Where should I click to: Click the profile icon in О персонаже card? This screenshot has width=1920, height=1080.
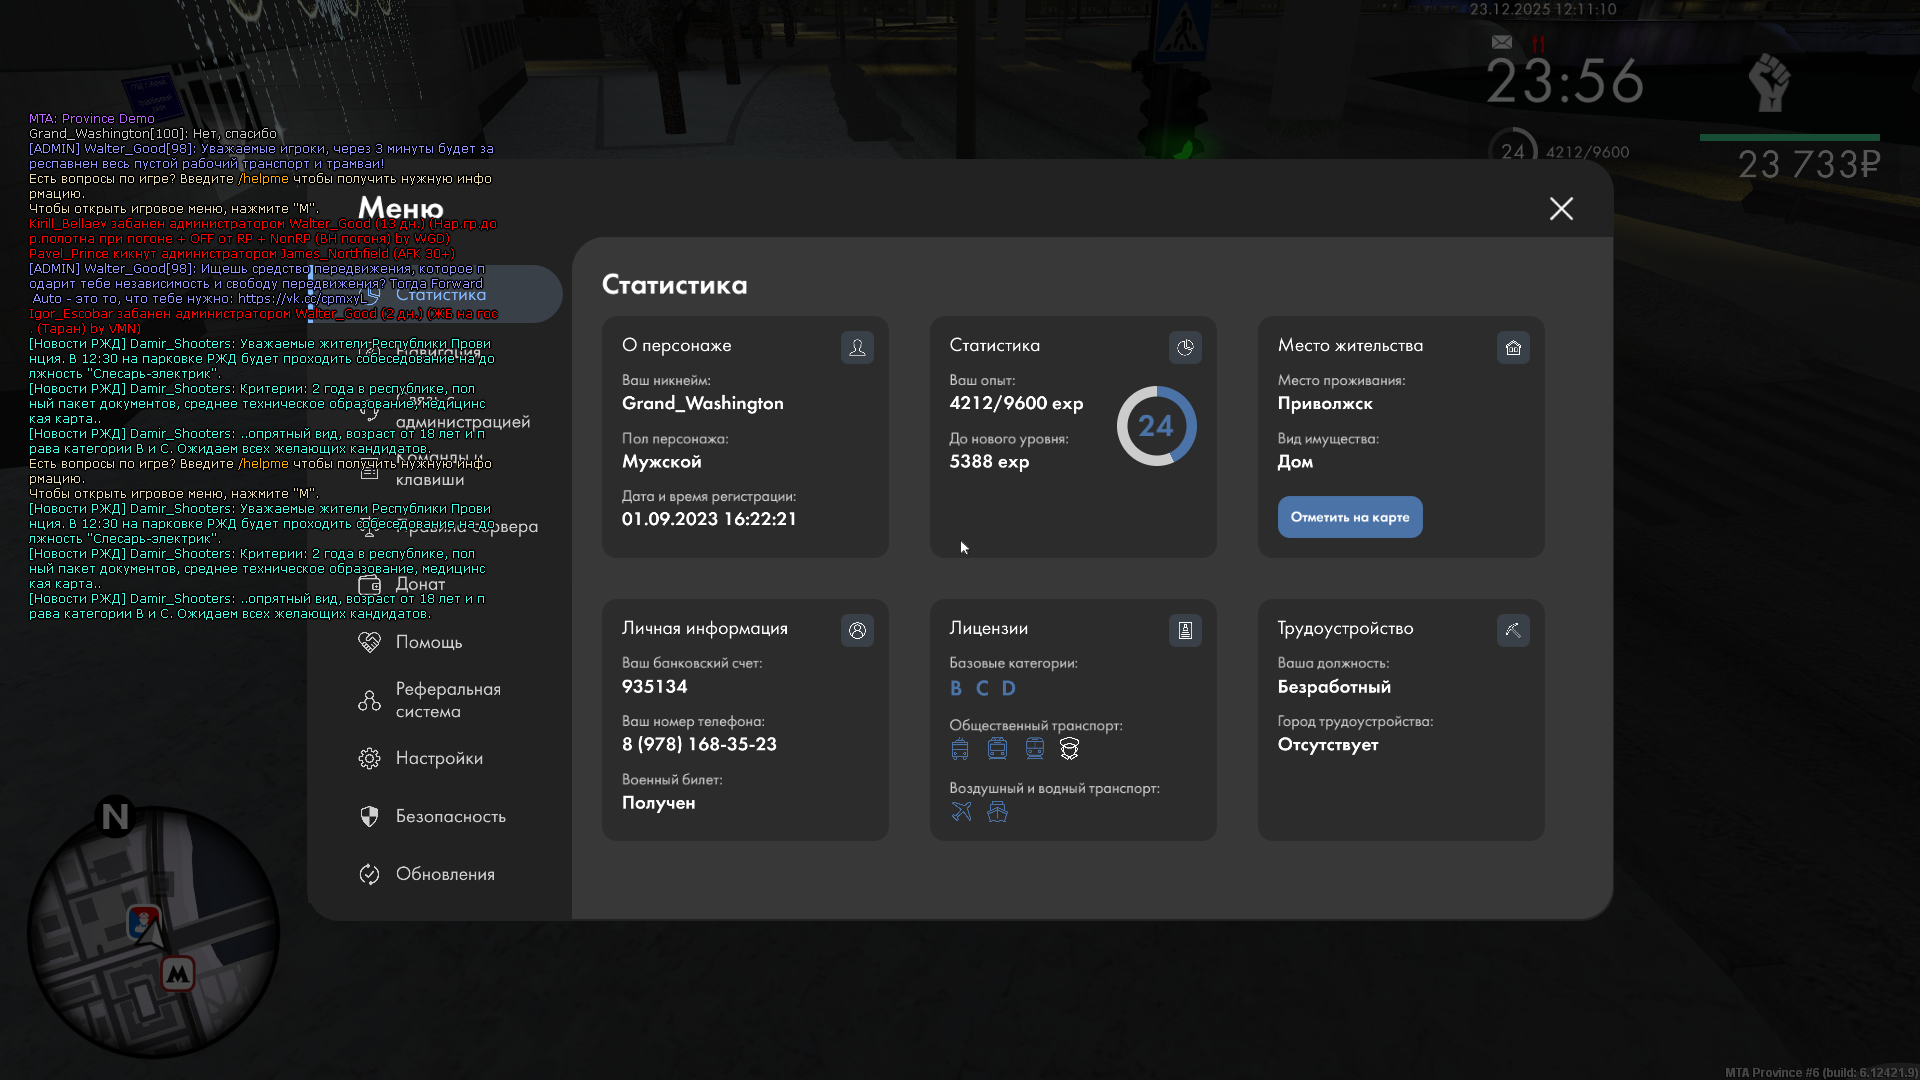coord(857,347)
